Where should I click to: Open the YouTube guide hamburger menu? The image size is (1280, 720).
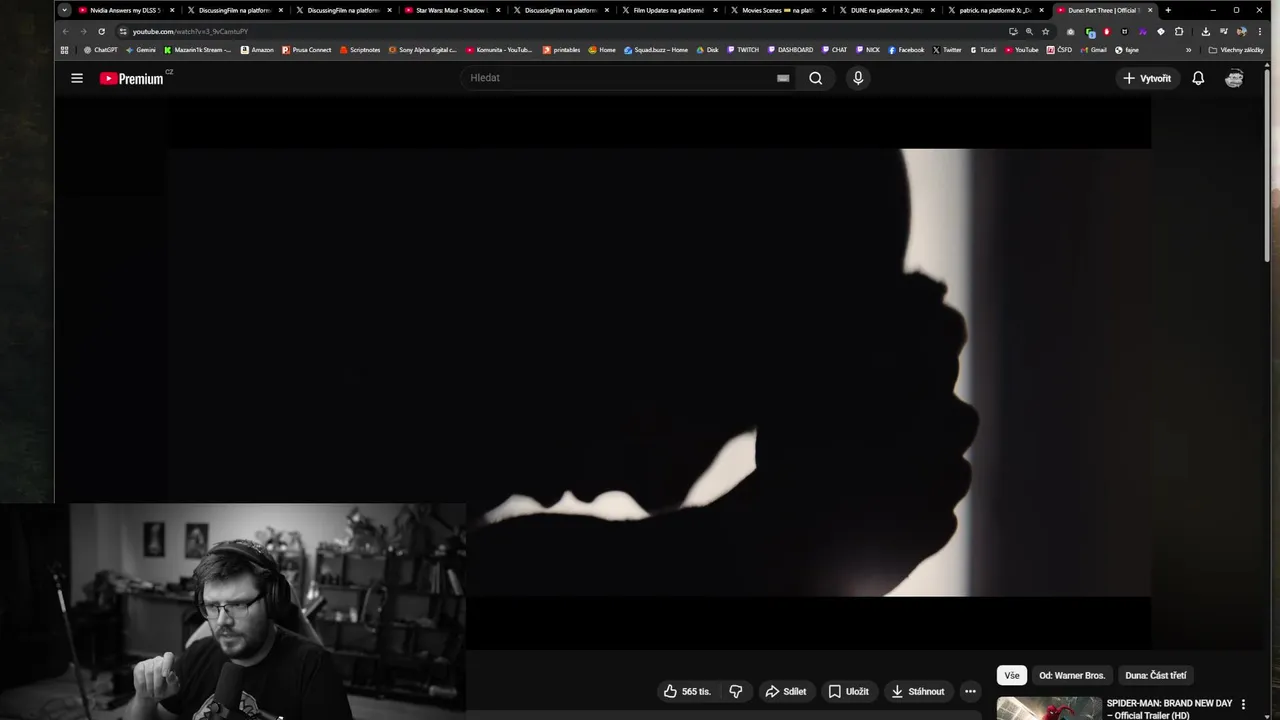[x=77, y=78]
